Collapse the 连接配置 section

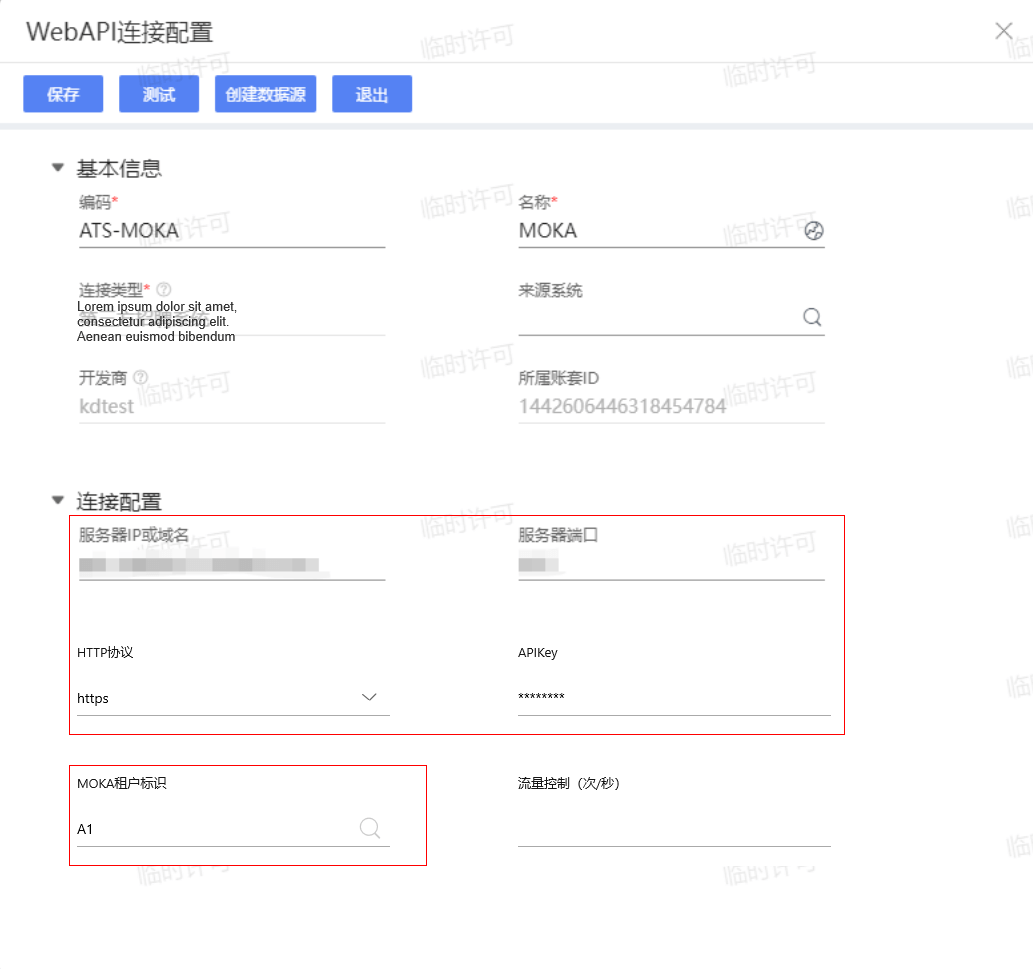point(58,500)
